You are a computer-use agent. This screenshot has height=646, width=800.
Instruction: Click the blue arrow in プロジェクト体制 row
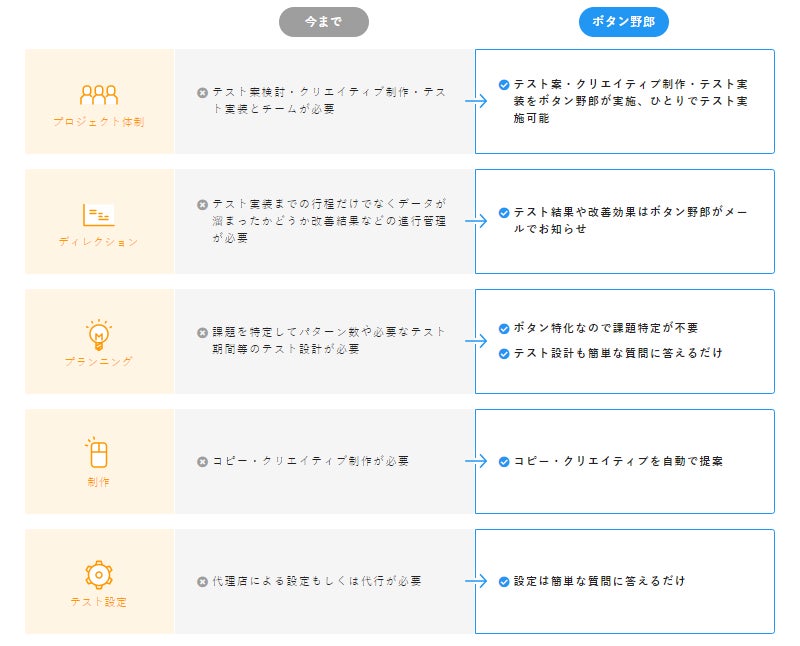pyautogui.click(x=475, y=101)
